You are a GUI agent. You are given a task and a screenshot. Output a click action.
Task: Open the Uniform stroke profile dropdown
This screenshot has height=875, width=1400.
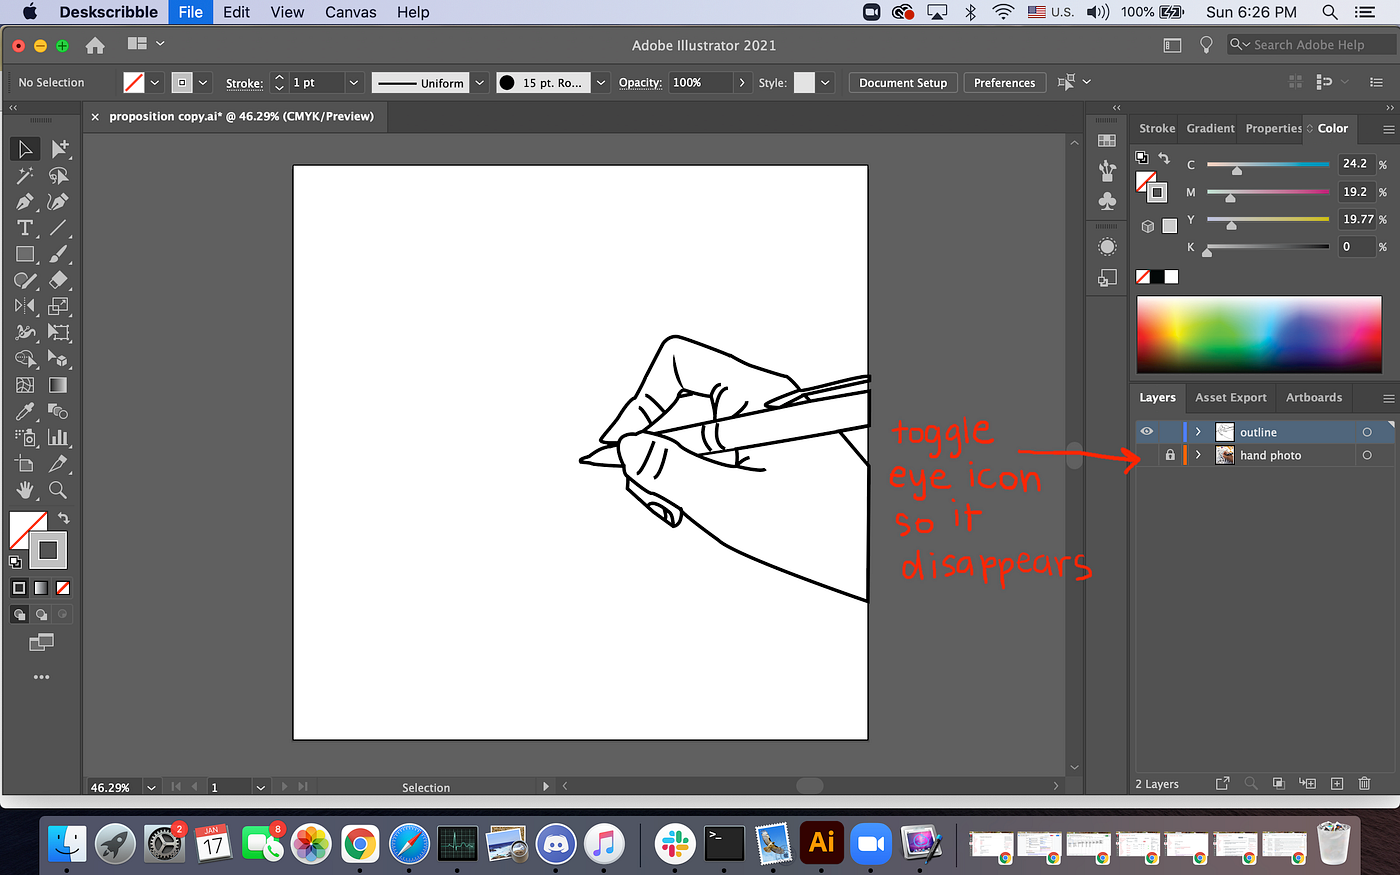[479, 82]
